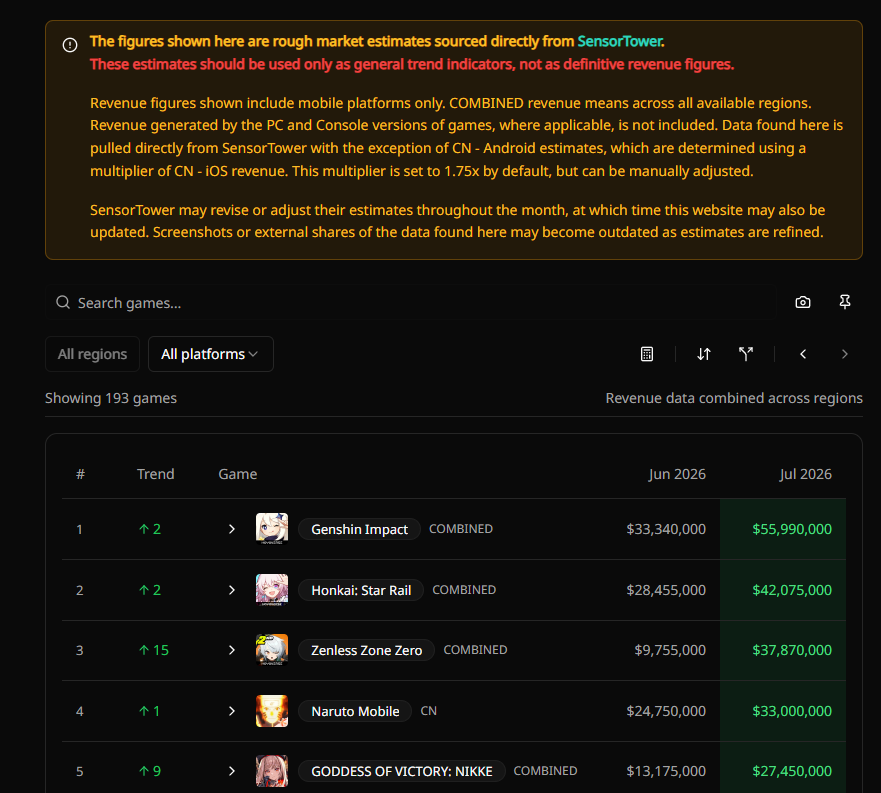Click GODDESS OF VICTORY: NIKKE game icon
The height and width of the screenshot is (793, 881).
[272, 771]
